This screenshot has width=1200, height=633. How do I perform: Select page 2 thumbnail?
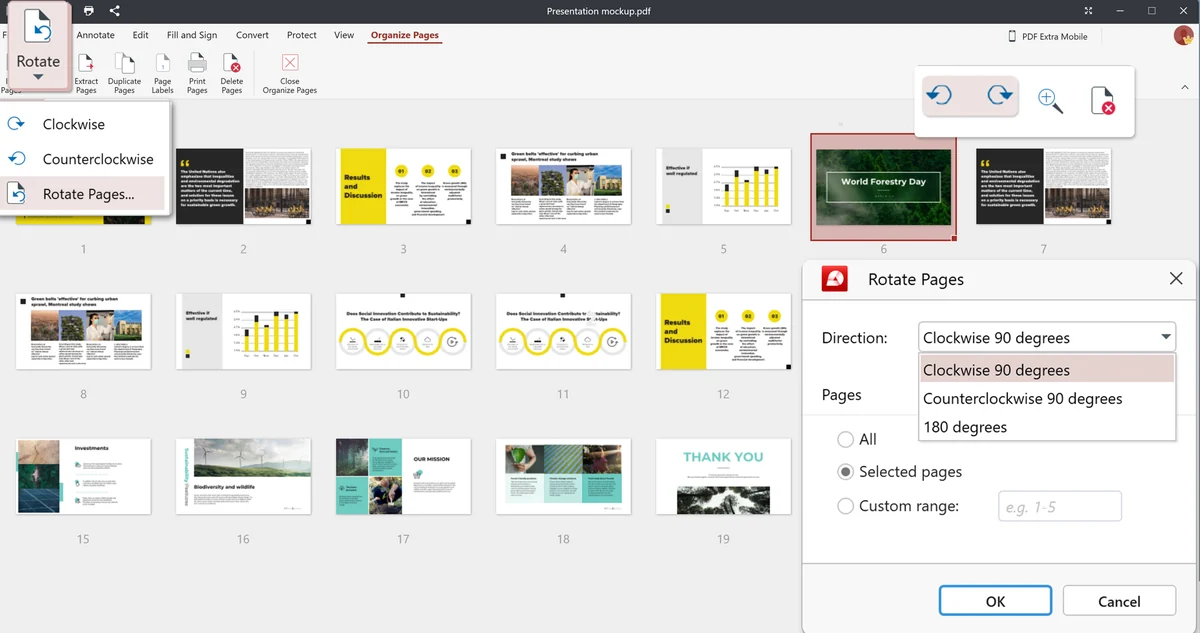243,187
